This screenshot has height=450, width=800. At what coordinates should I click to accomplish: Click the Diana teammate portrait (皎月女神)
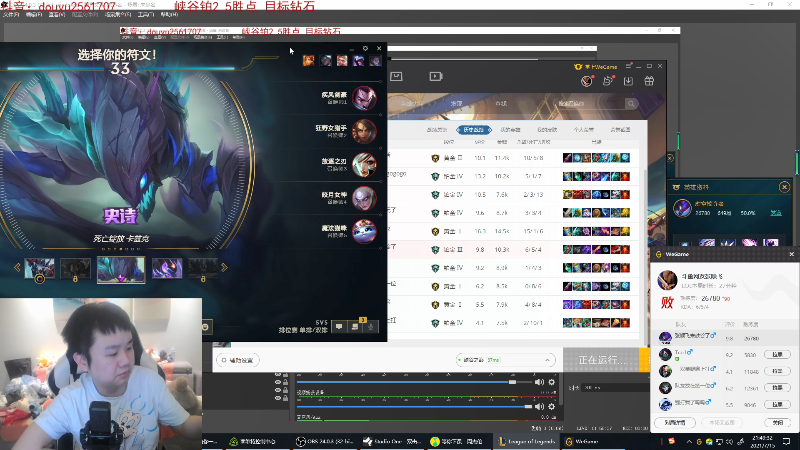tap(364, 198)
